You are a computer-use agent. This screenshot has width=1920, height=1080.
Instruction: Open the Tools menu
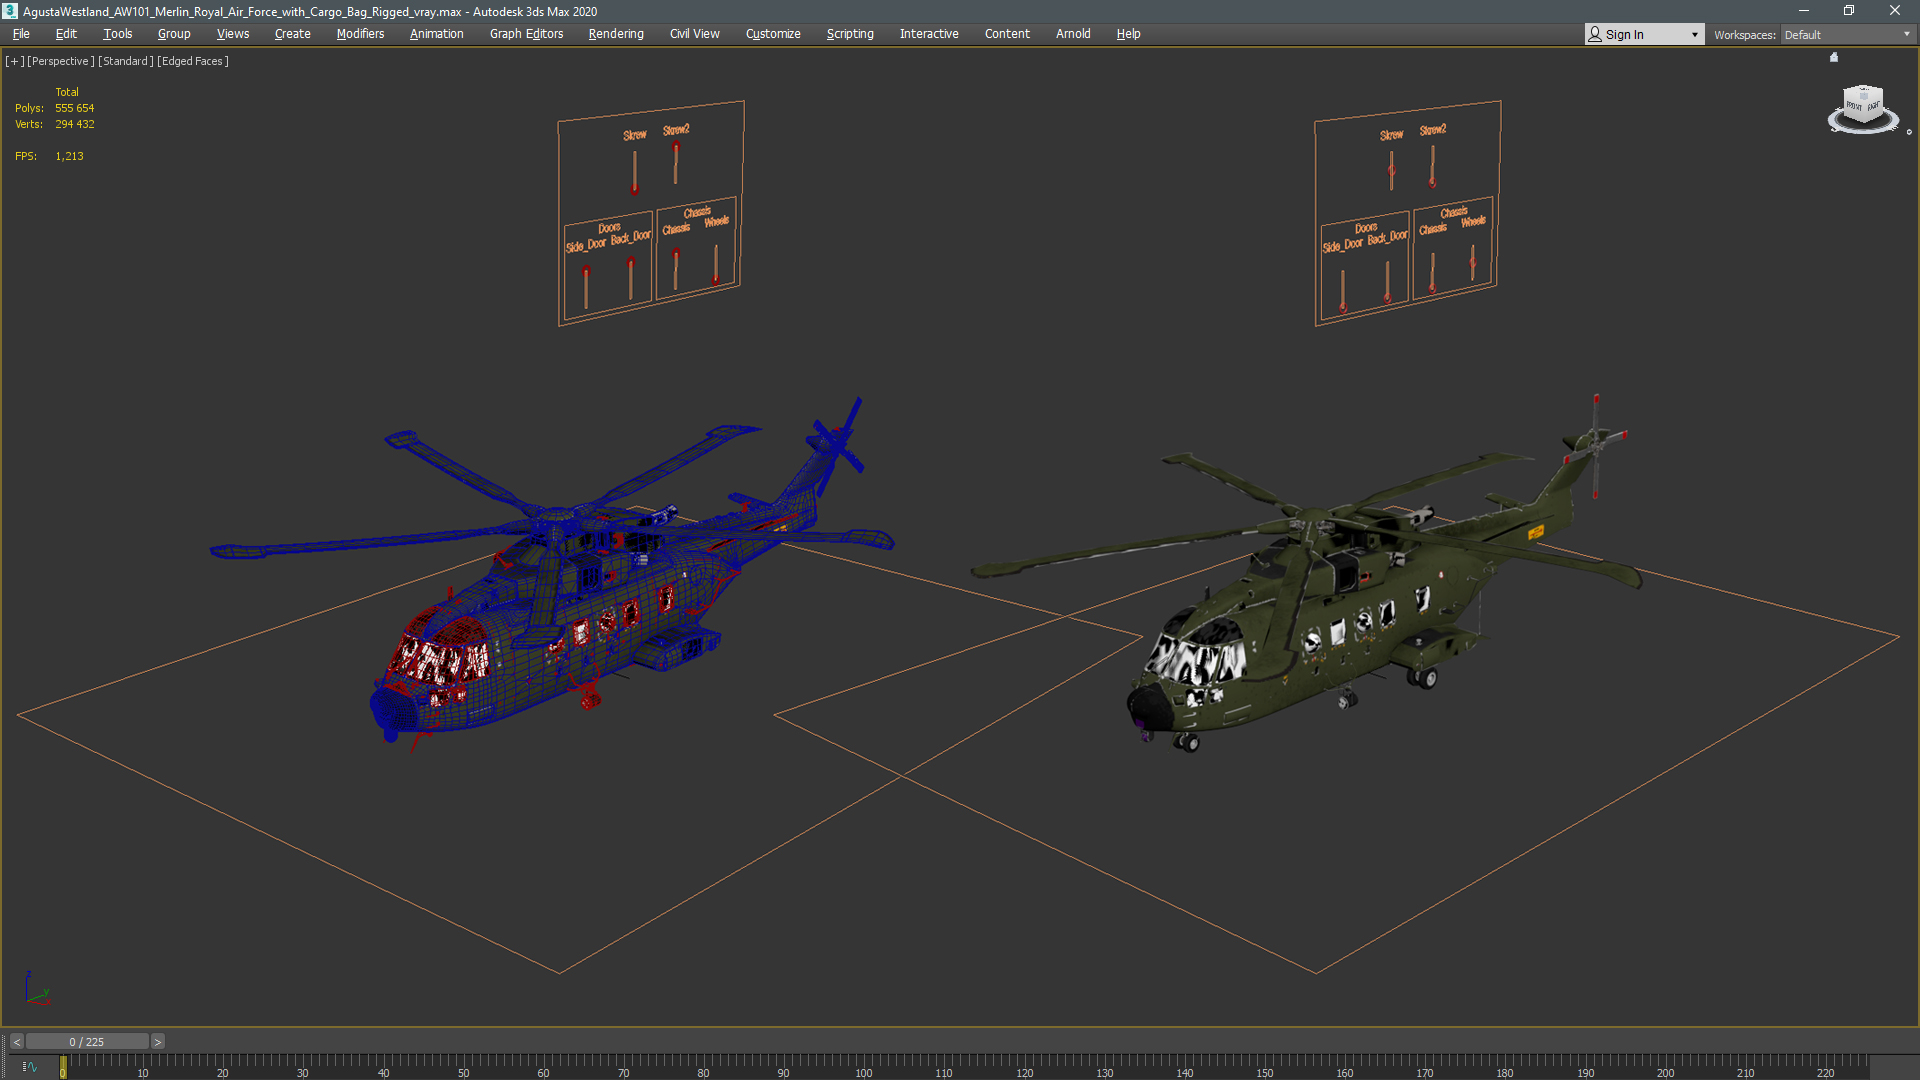point(117,34)
